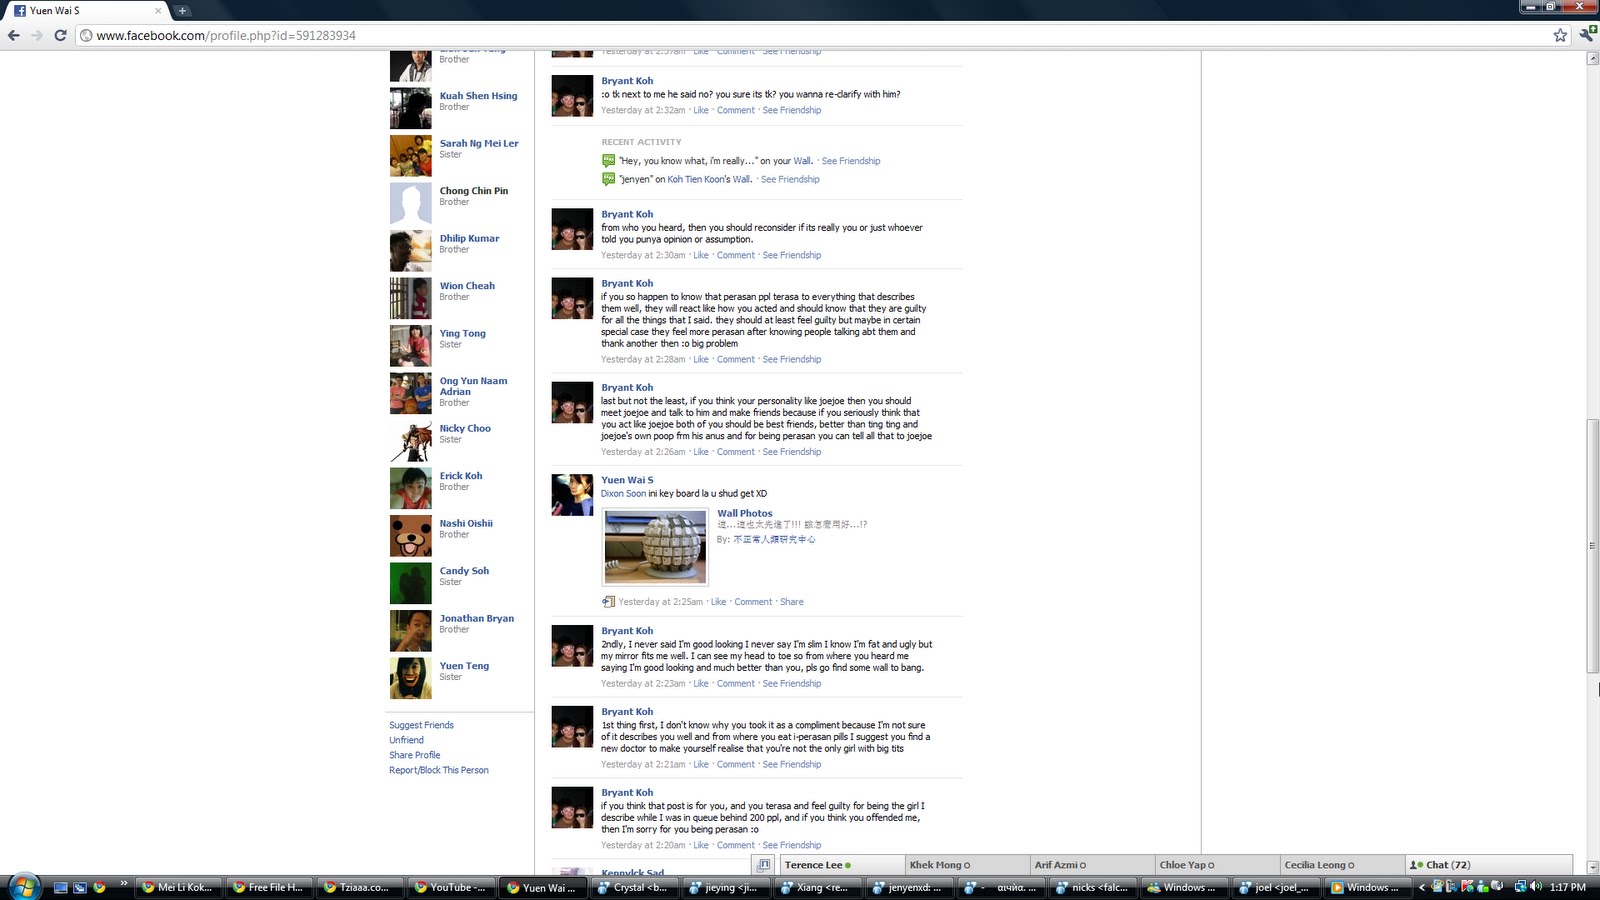Click Yuen Wai S post author name

[627, 480]
